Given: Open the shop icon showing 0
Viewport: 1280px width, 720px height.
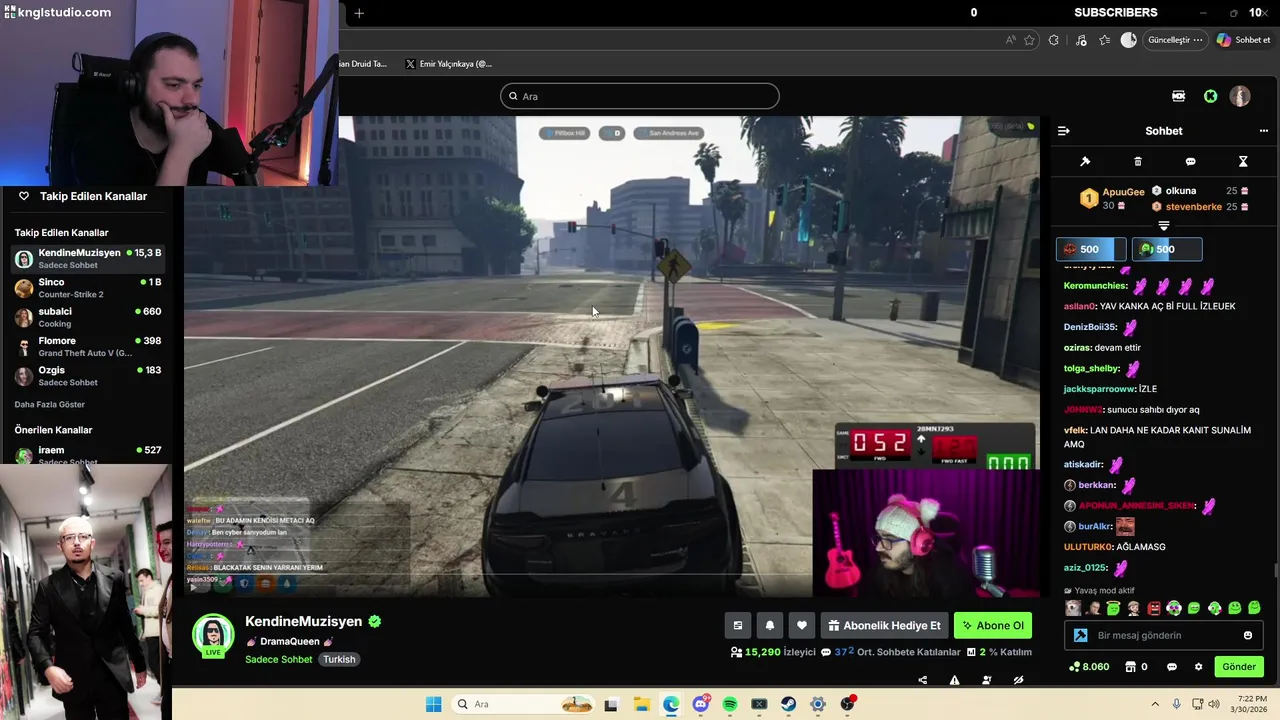Looking at the screenshot, I should pos(1136,667).
